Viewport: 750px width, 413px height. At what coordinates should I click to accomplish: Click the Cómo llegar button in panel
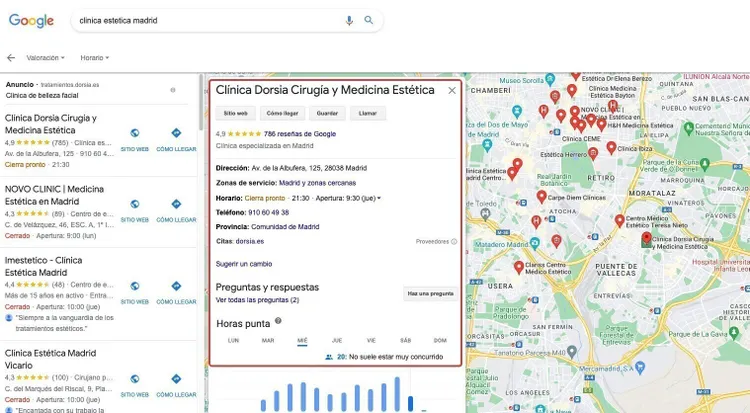(x=282, y=113)
